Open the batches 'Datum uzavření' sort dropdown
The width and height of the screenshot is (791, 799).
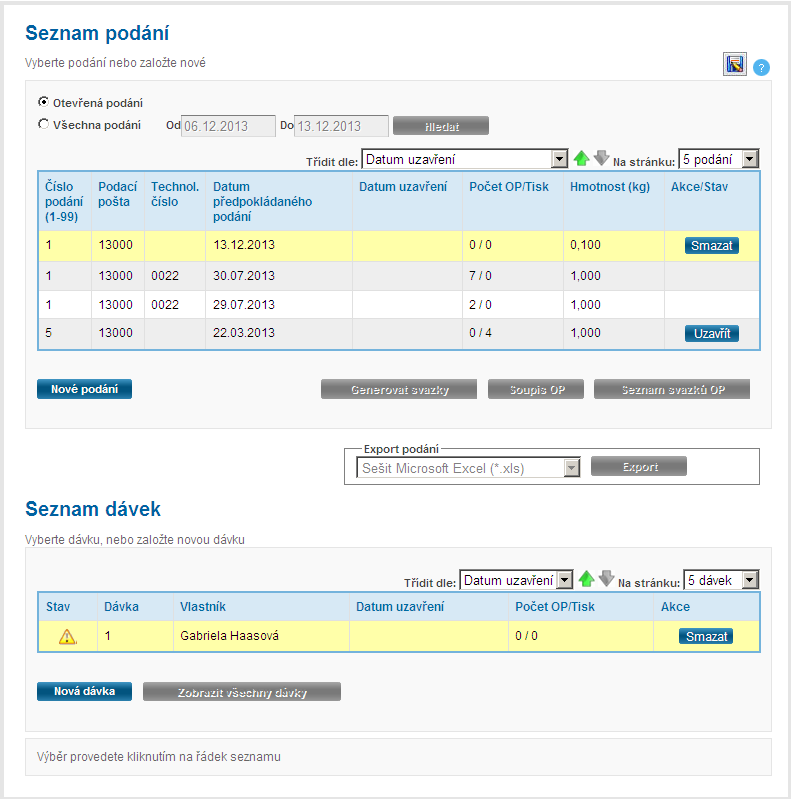516,580
